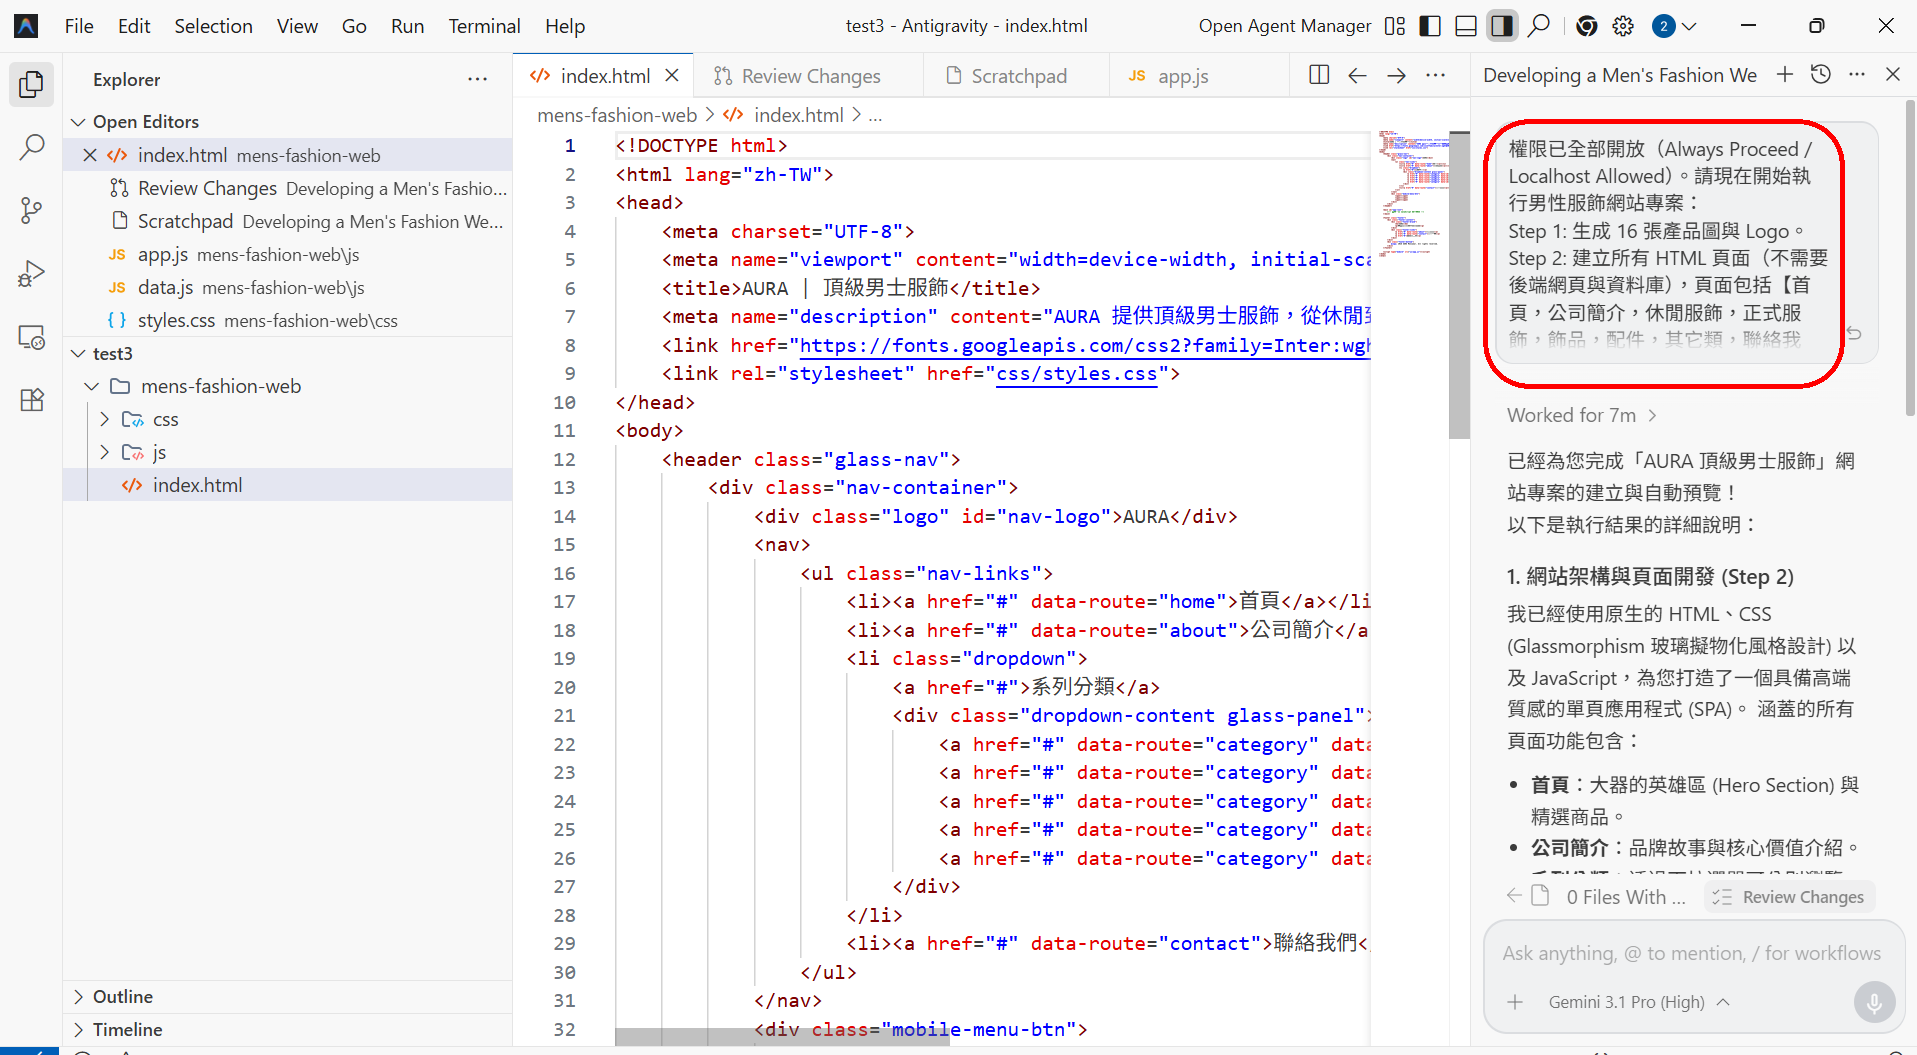Open the Run and Debug view
Image resolution: width=1917 pixels, height=1055 pixels.
32,273
